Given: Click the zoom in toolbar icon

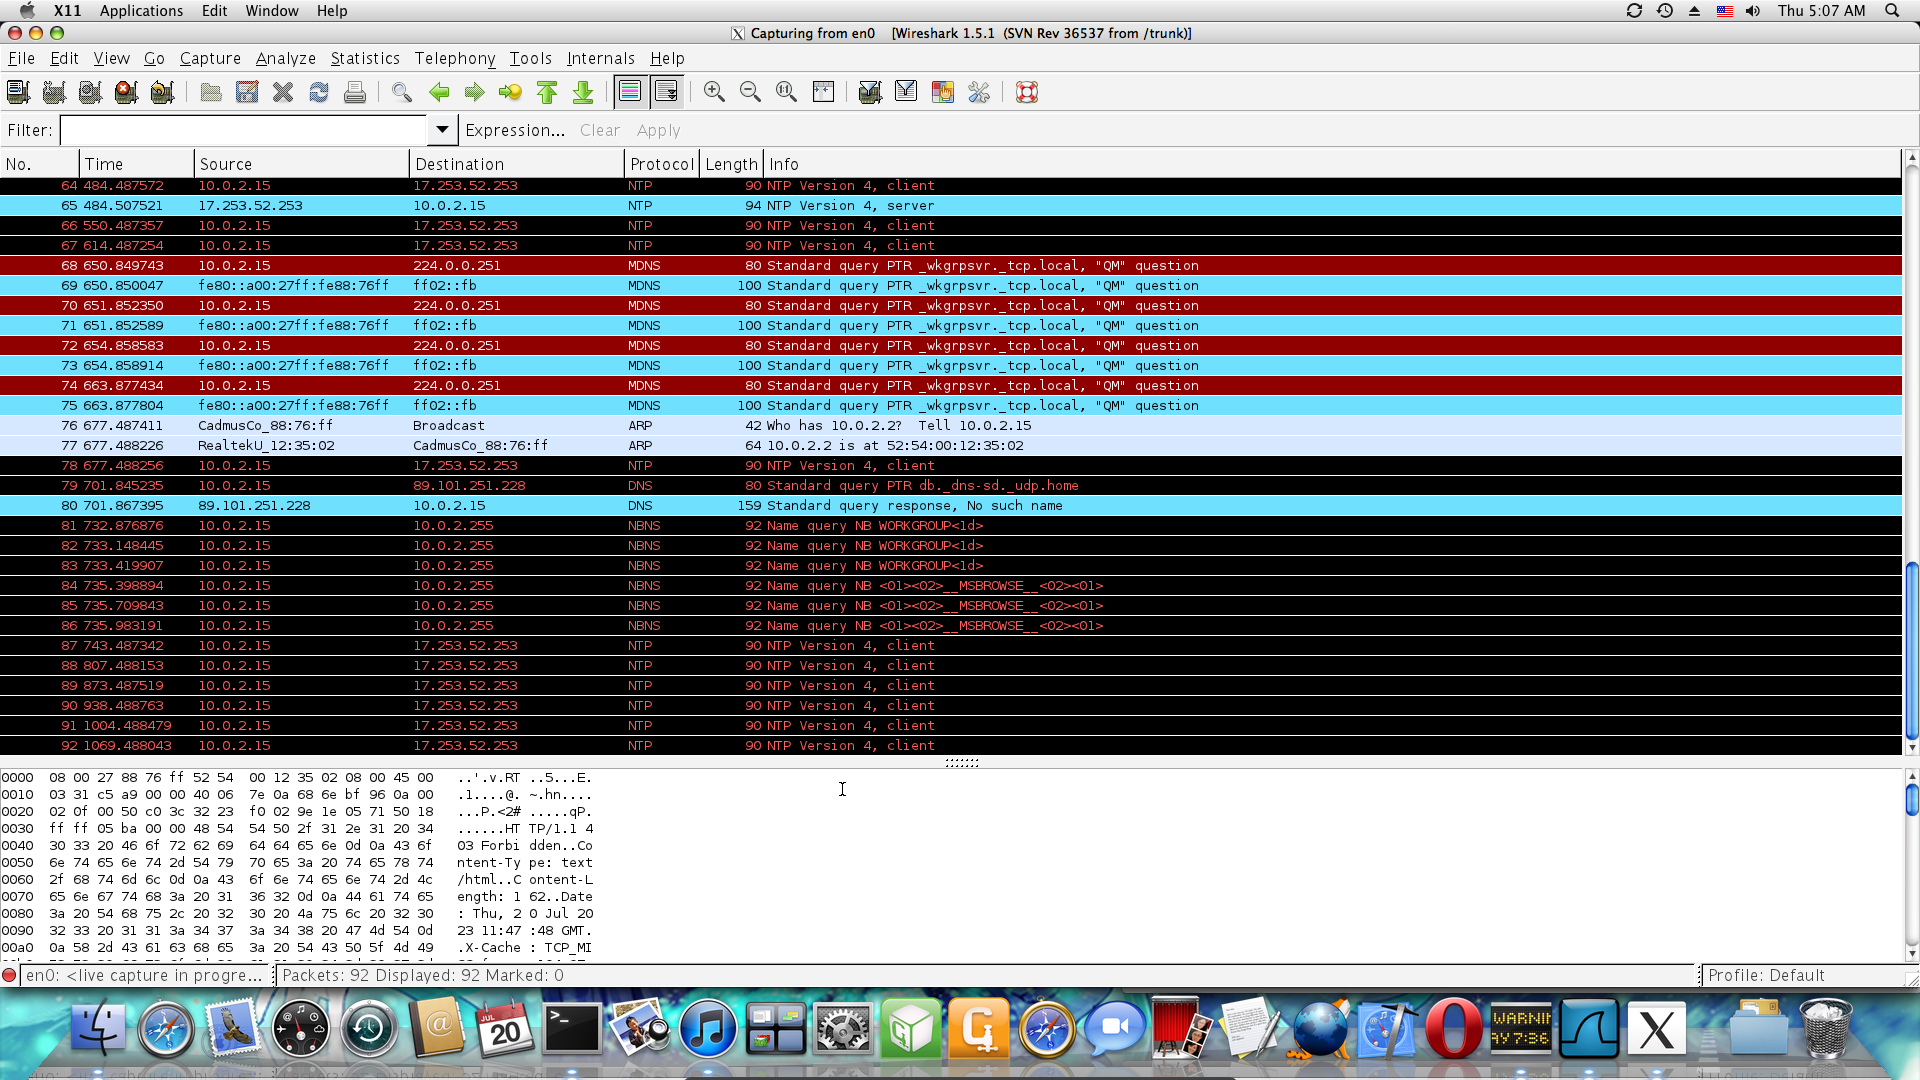Looking at the screenshot, I should [714, 93].
